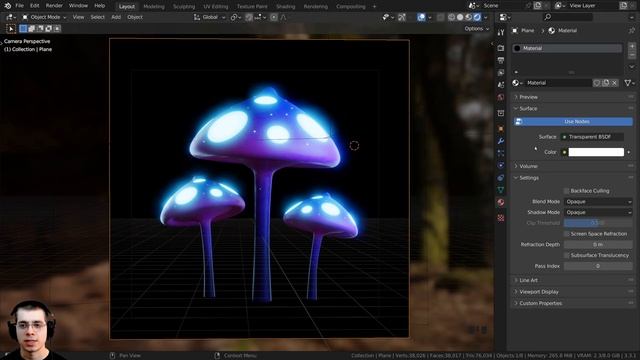Open the File menu
Viewport: 640px width, 360px height.
(19, 6)
